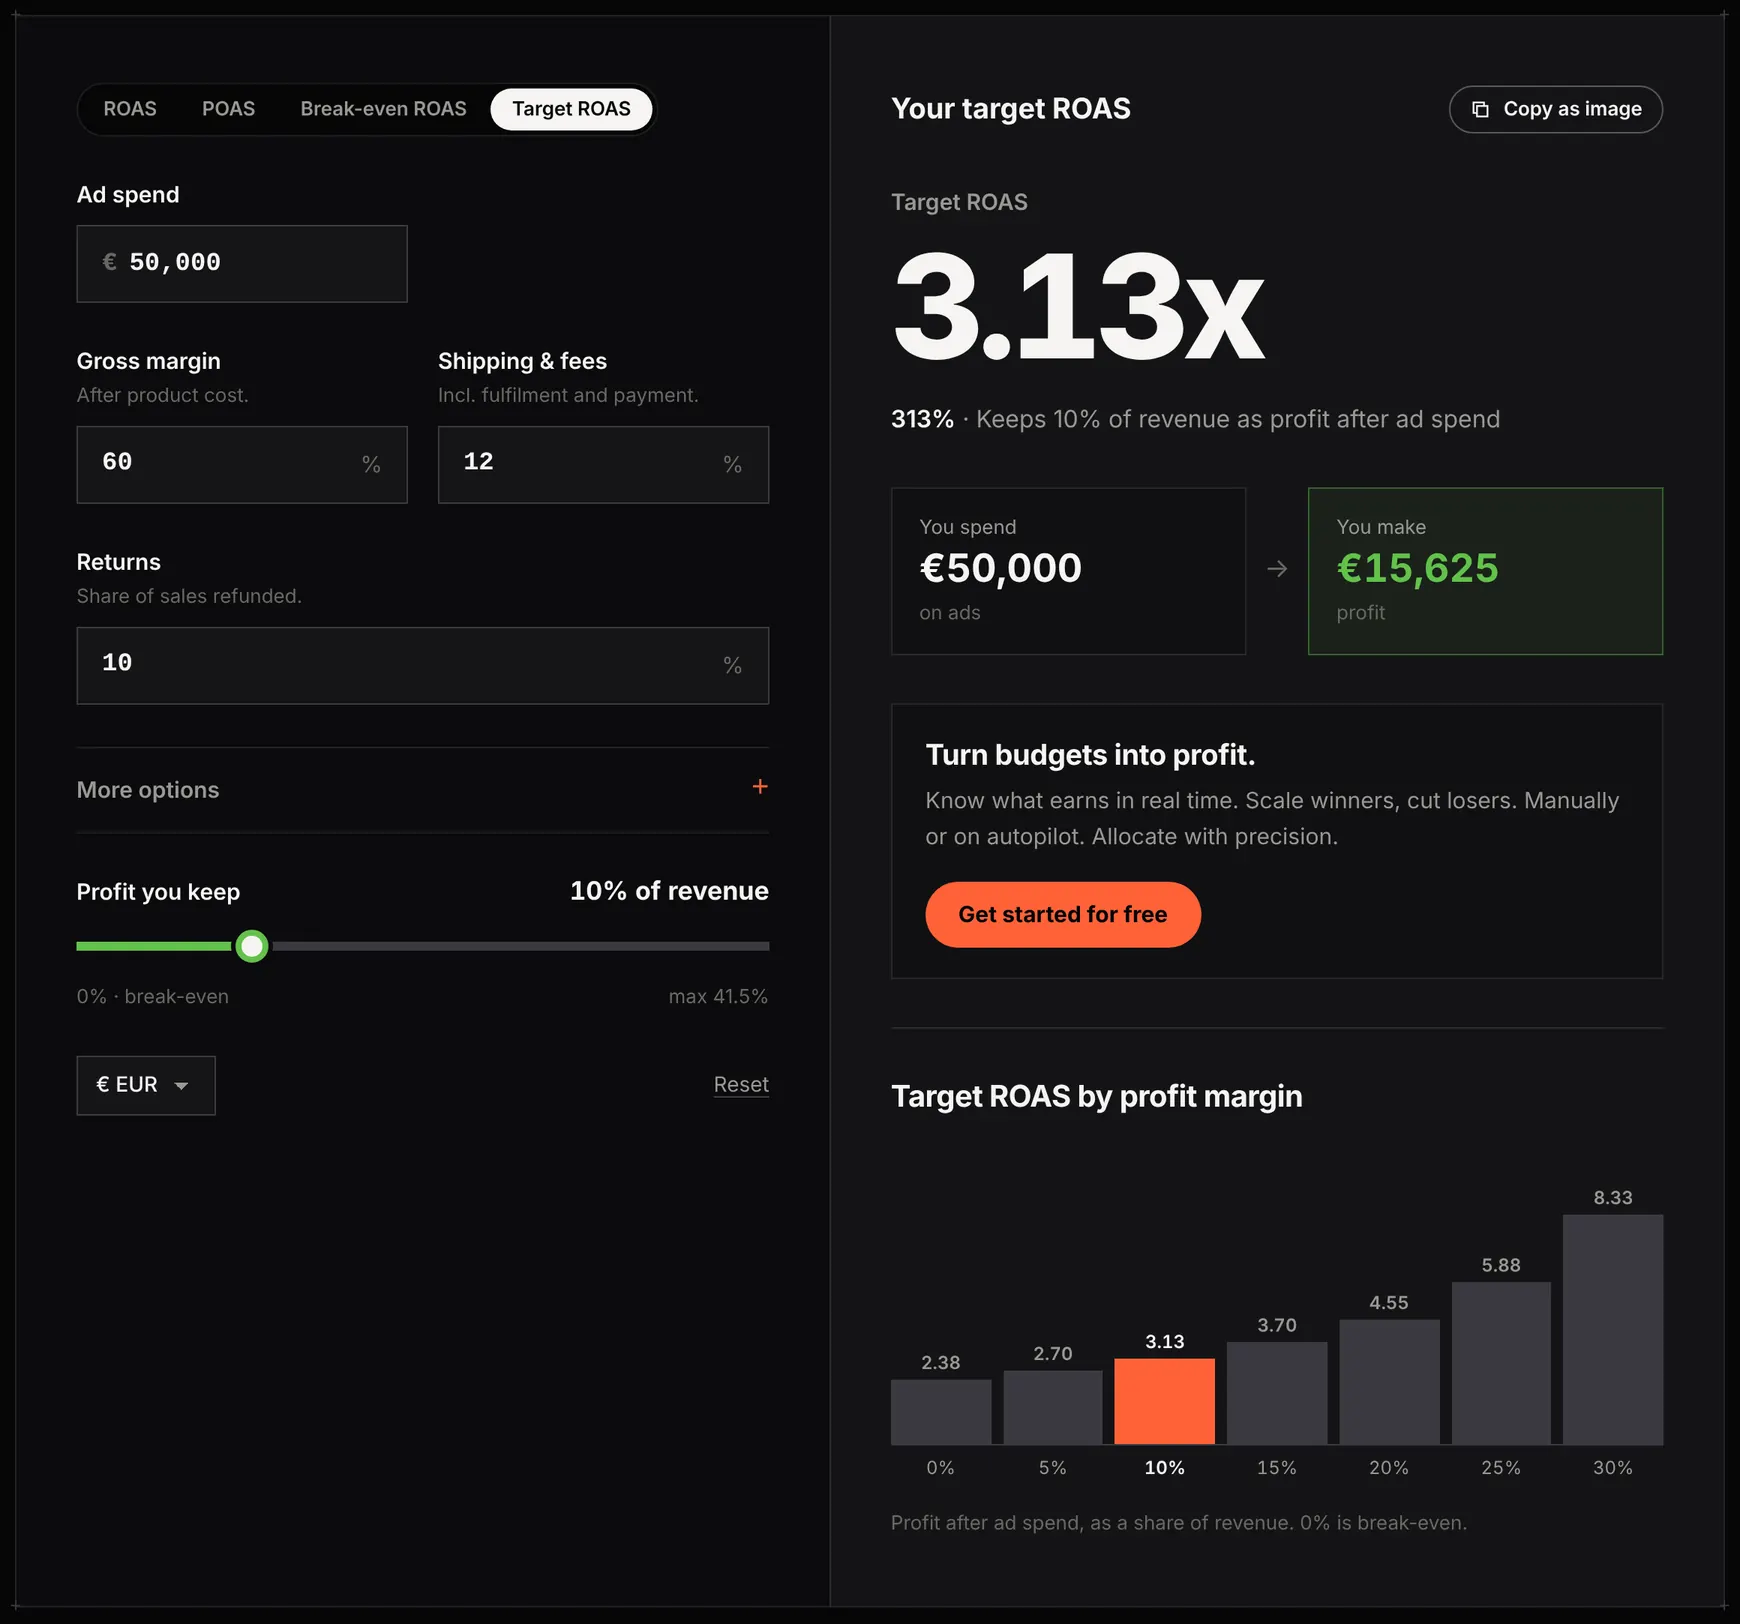Click the 5% bar labeled 2.70
Screen dimensions: 1740x1624
click(x=1053, y=1407)
